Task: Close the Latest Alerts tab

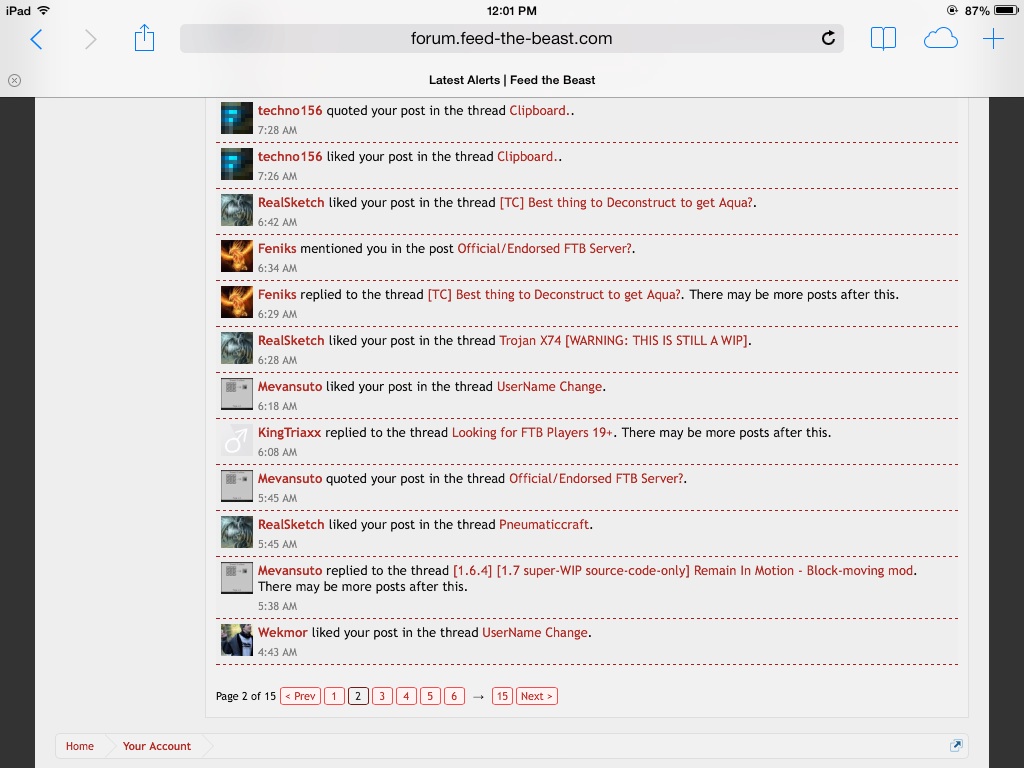Action: [x=14, y=80]
